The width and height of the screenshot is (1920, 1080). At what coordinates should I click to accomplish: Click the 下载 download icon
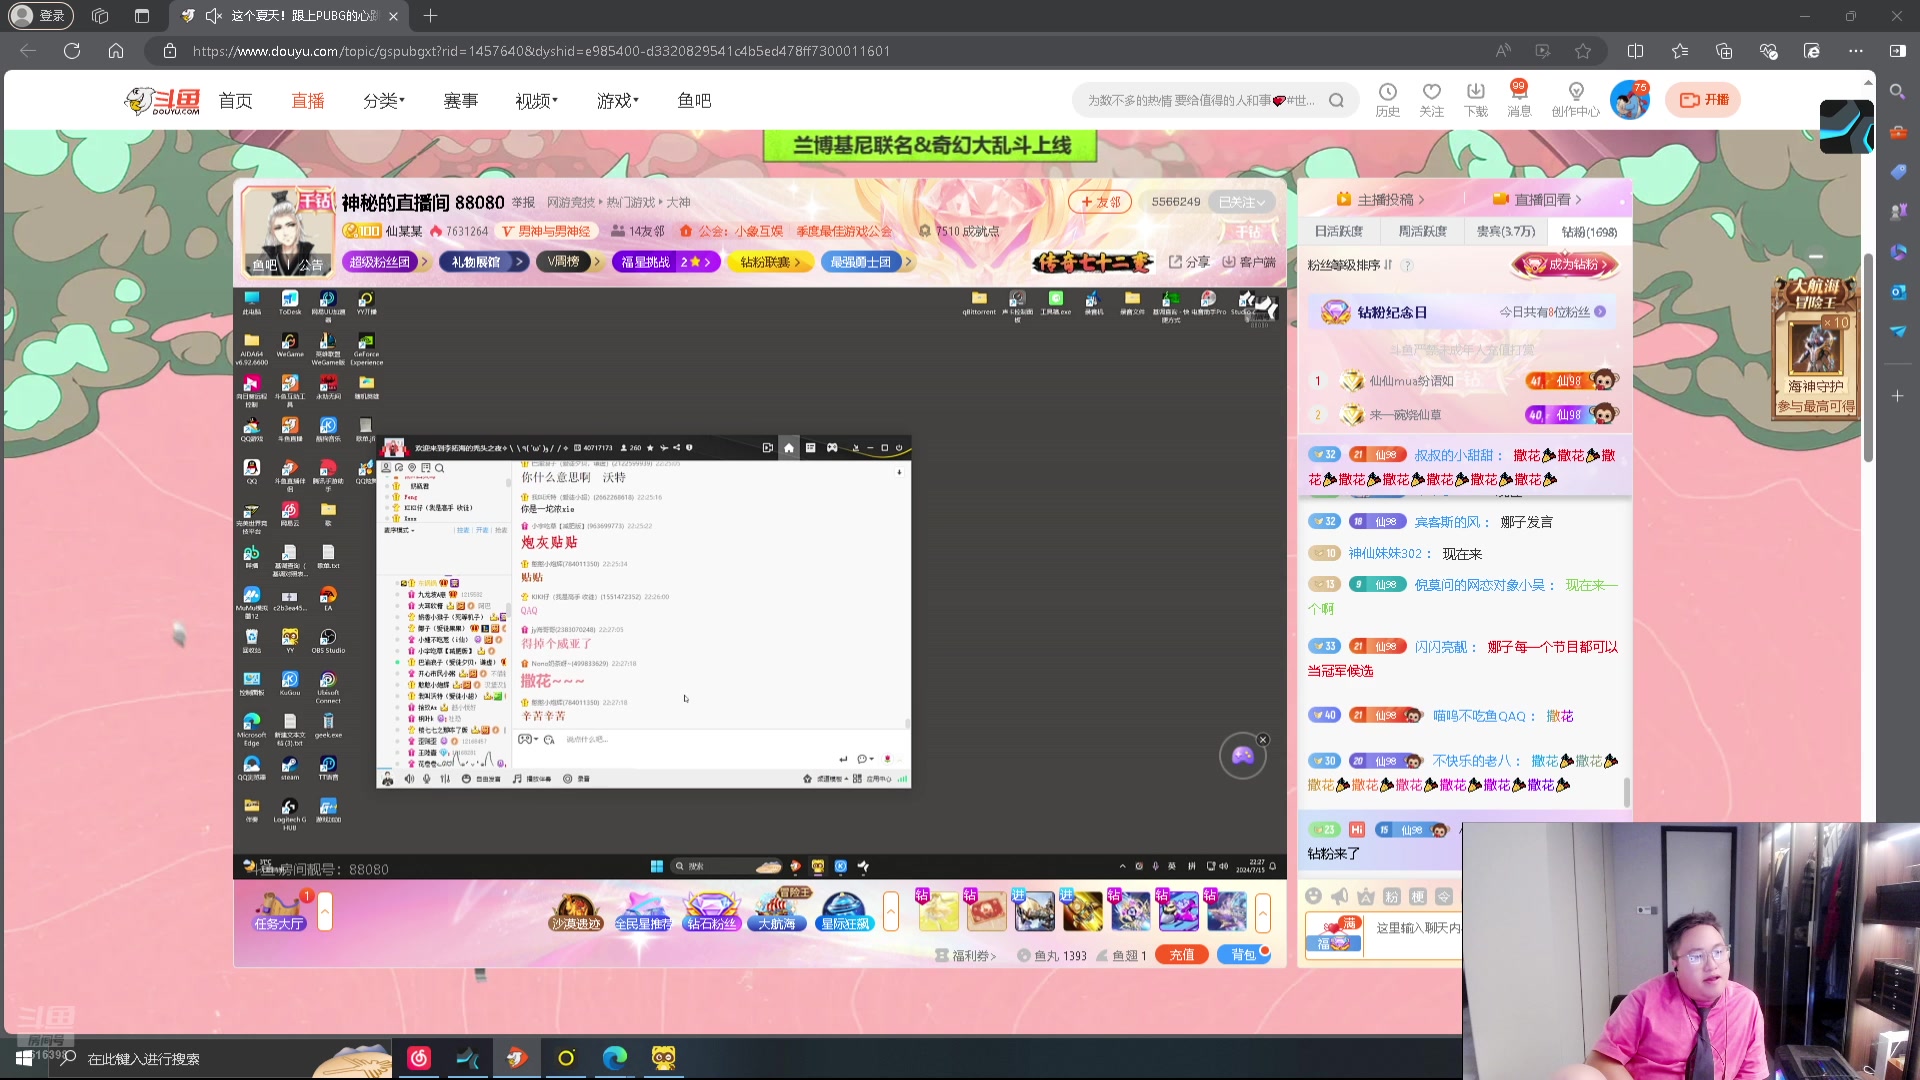(1475, 100)
